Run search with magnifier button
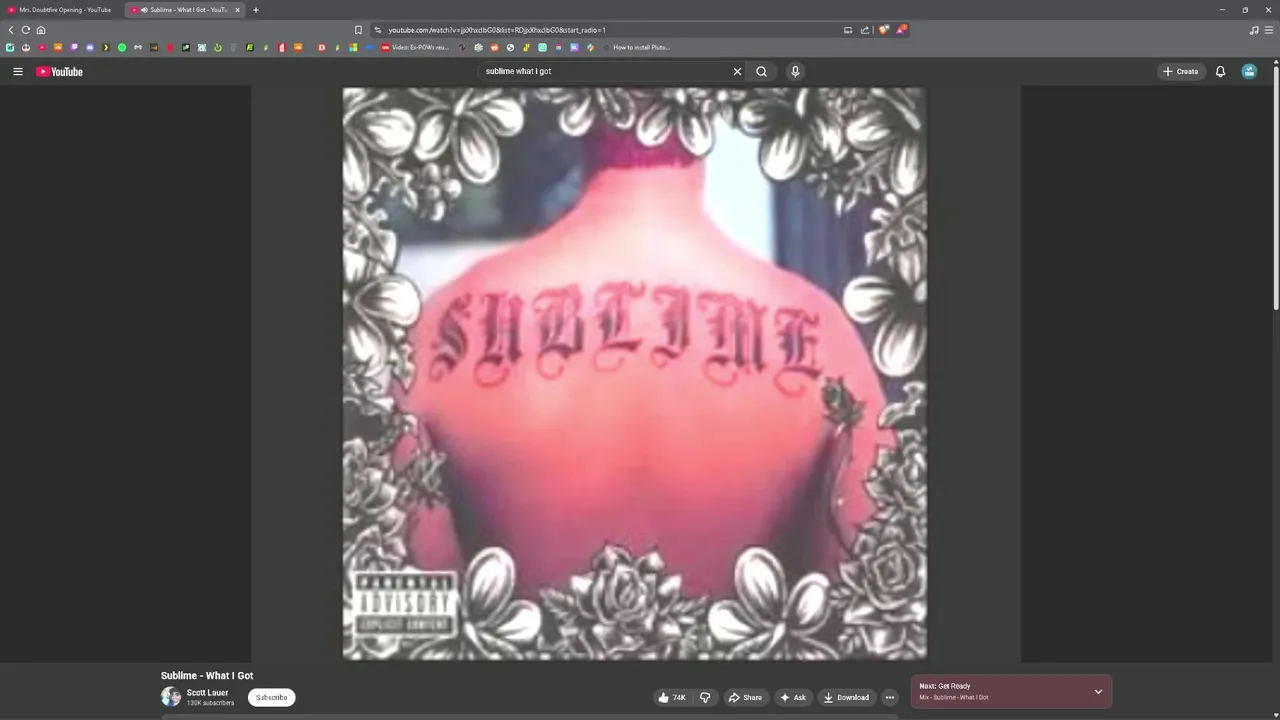 762,71
